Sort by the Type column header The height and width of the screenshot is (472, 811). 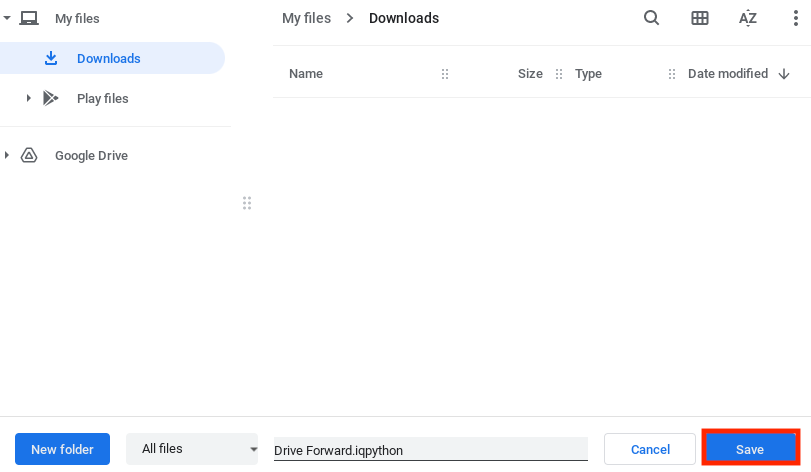point(588,73)
